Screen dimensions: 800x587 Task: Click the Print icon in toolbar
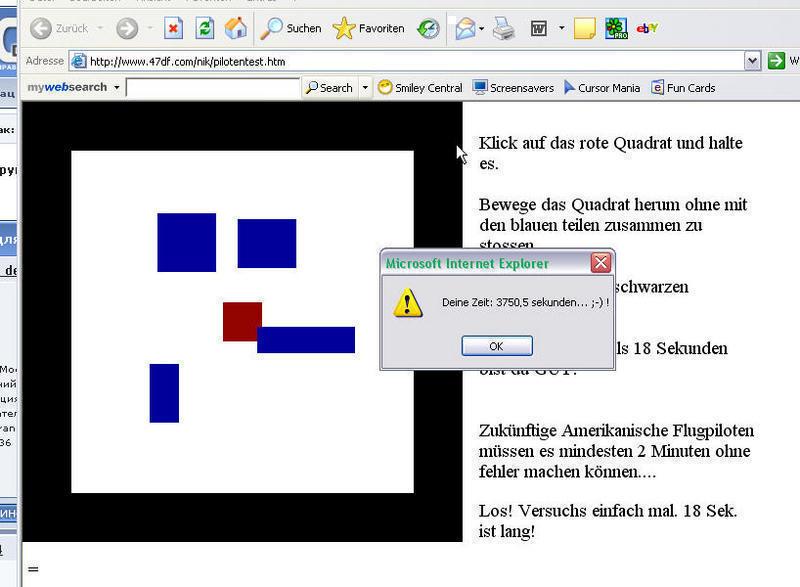coord(504,29)
